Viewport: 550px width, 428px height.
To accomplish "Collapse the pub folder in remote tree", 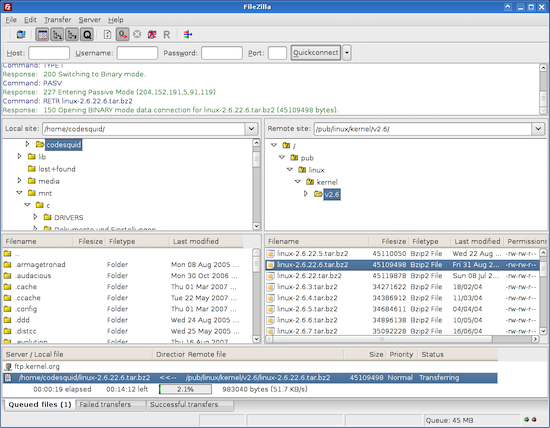I will [x=282, y=157].
